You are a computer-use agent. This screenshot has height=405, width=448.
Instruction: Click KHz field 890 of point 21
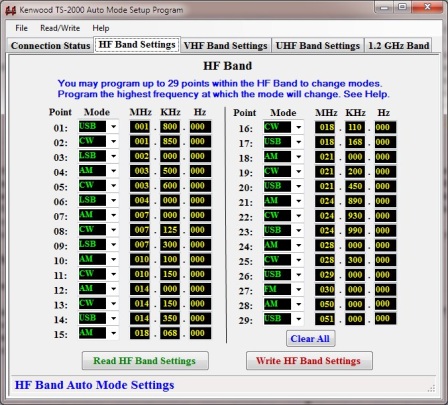click(355, 201)
